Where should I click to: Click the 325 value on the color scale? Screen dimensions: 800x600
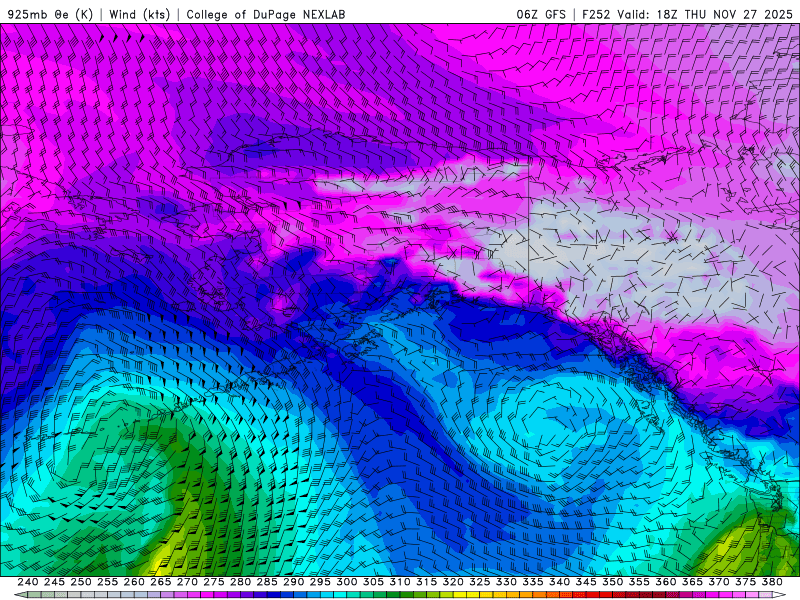(x=479, y=582)
